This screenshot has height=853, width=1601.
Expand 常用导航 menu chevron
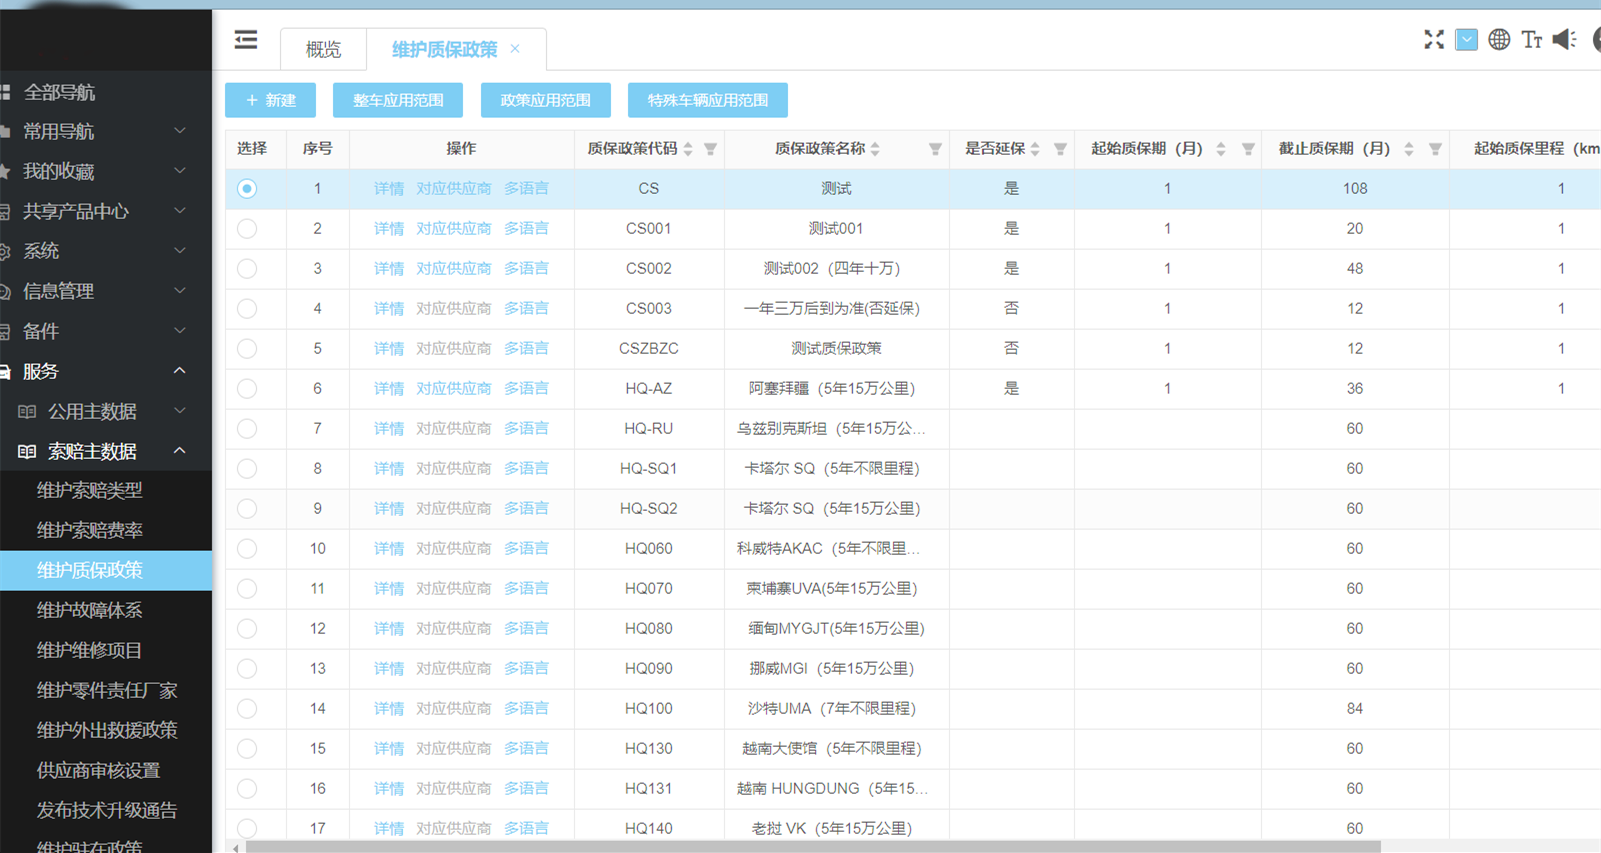pos(180,131)
